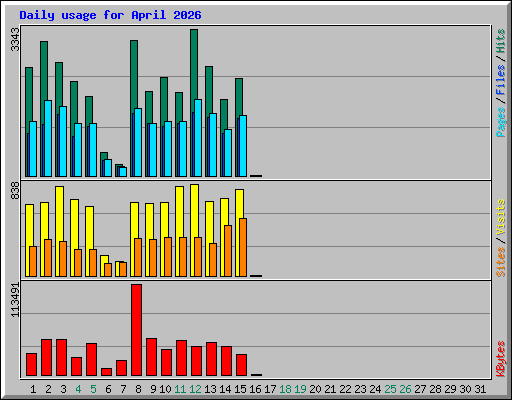Click the cyan pages bar for day 2

point(48,138)
